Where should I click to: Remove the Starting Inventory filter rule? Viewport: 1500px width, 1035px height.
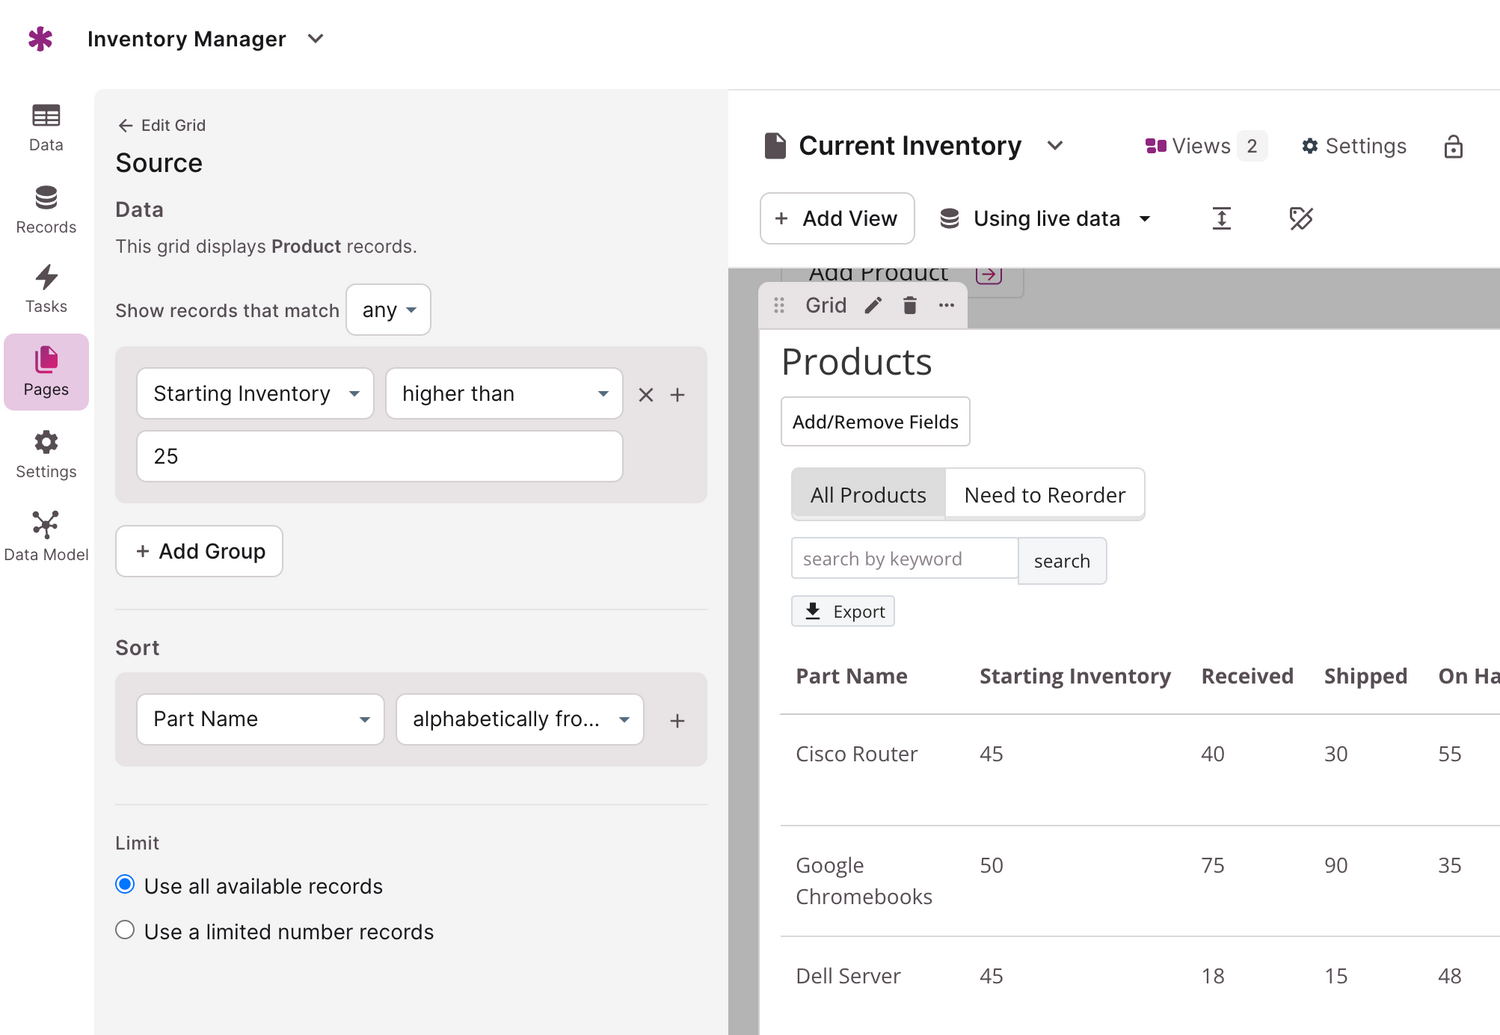point(646,395)
